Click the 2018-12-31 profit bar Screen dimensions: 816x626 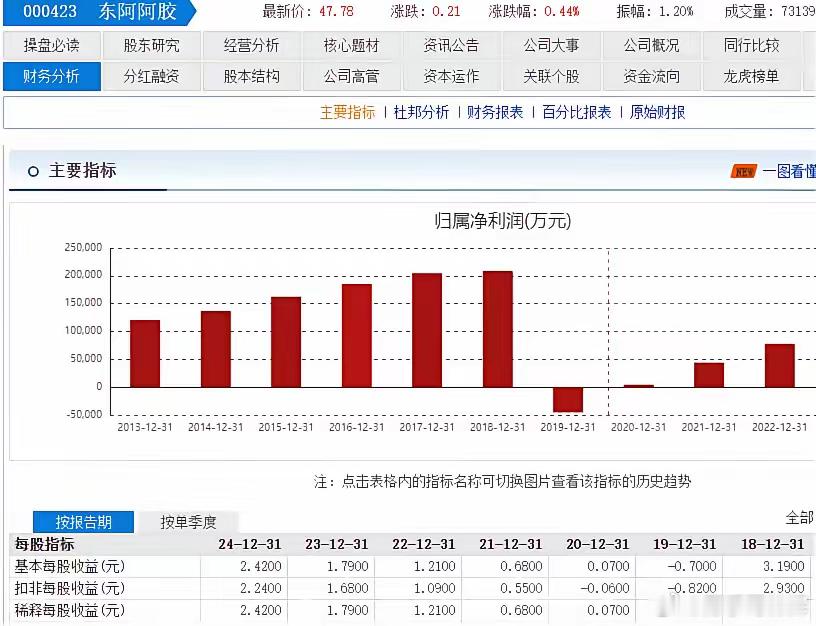click(498, 329)
